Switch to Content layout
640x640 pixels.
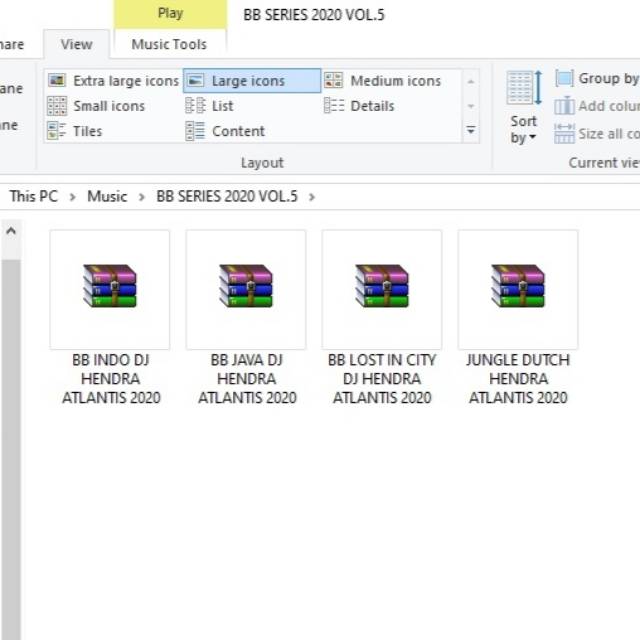pos(226,131)
